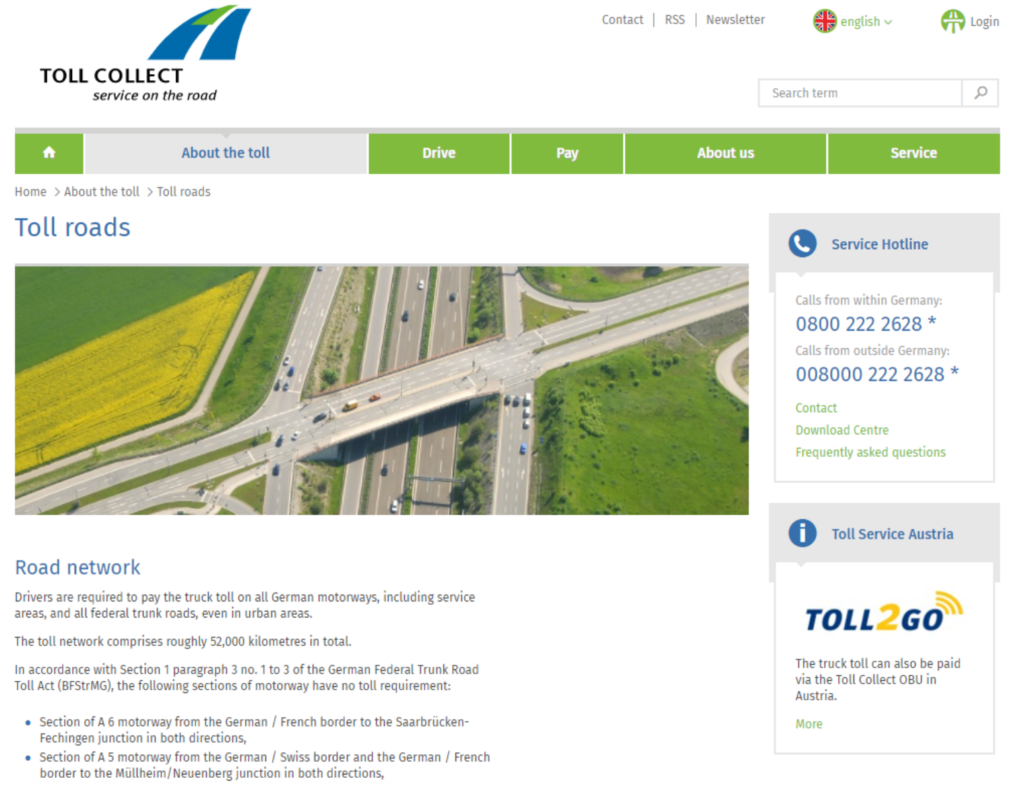Click into the Search term field

point(860,93)
